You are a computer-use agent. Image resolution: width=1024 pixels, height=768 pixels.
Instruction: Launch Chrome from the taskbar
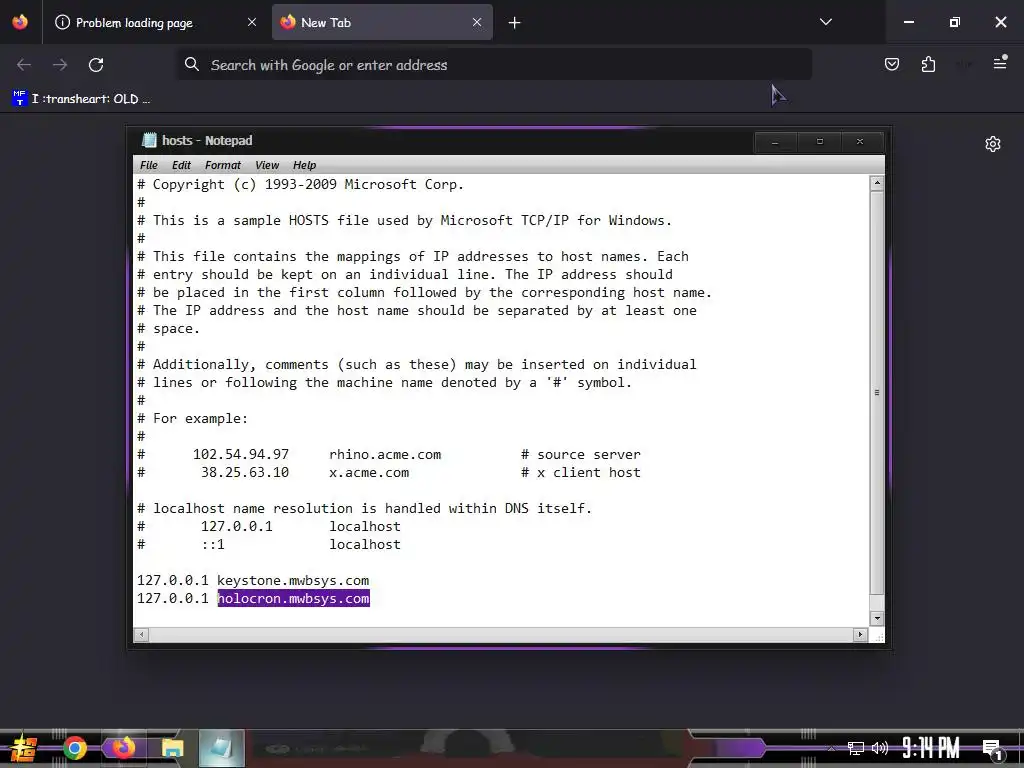pos(74,748)
